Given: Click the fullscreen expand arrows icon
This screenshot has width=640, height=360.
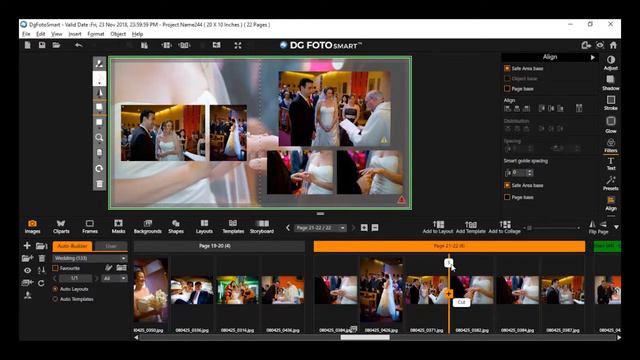Looking at the screenshot, I should pos(238,45).
